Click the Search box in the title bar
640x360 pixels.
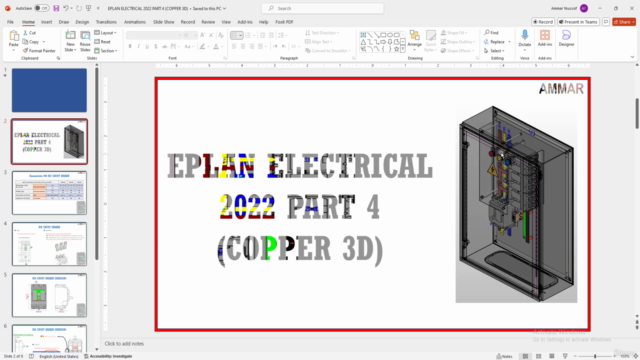point(322,8)
